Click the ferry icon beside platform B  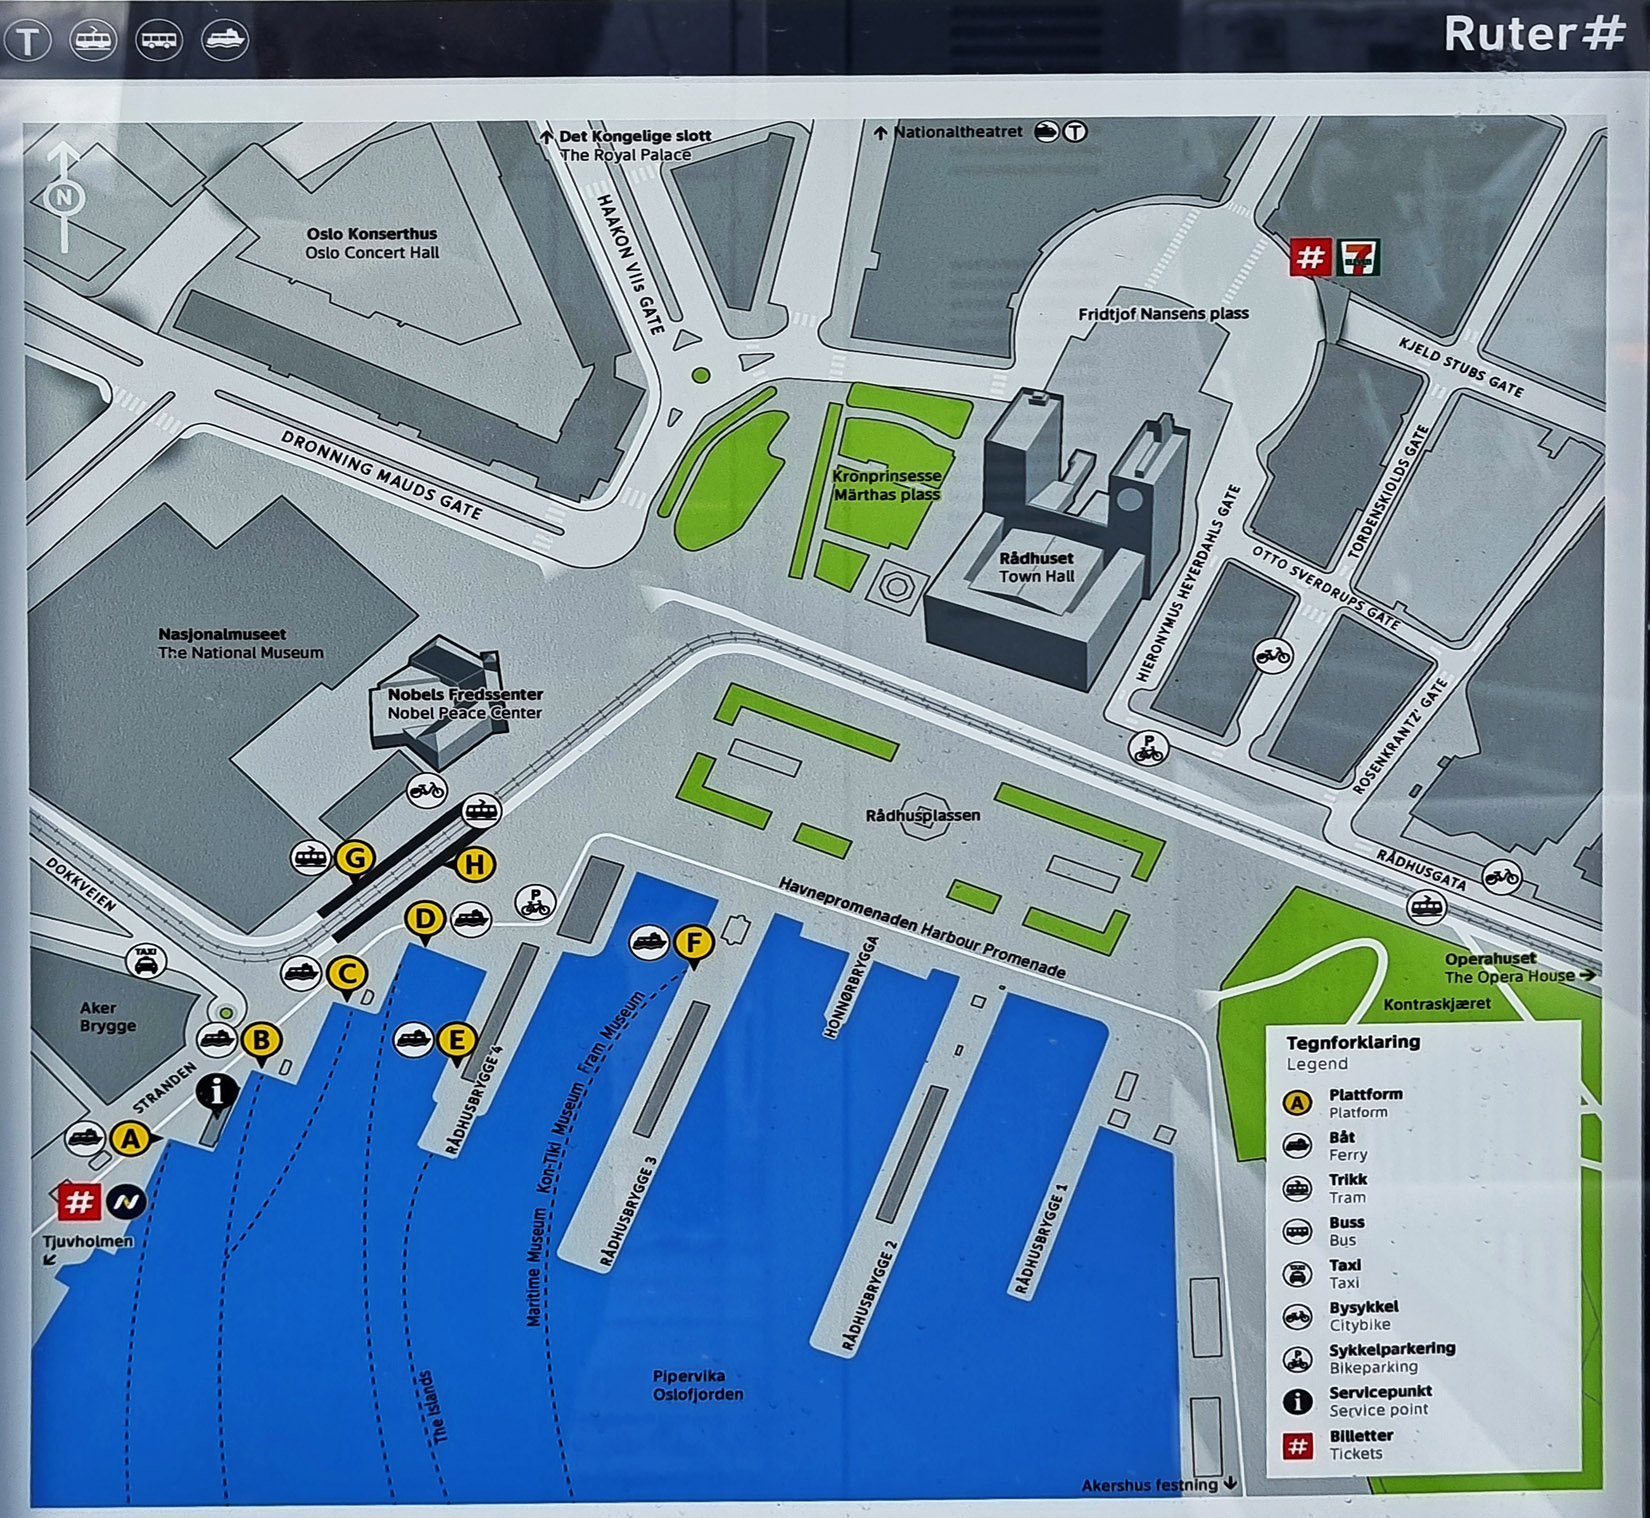point(217,1040)
